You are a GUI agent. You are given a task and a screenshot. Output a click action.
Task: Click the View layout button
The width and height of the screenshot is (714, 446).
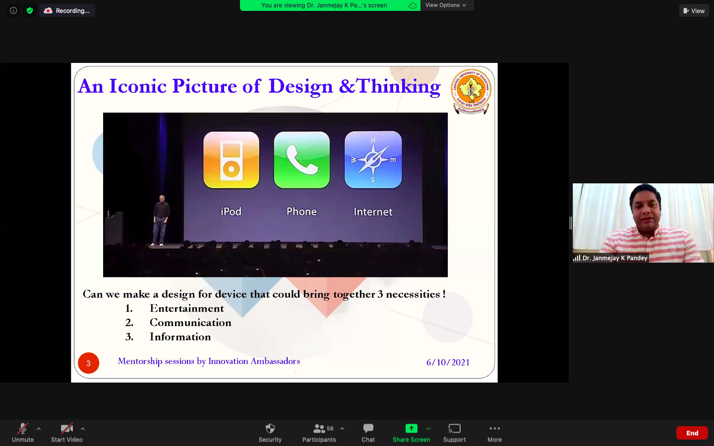pos(694,11)
